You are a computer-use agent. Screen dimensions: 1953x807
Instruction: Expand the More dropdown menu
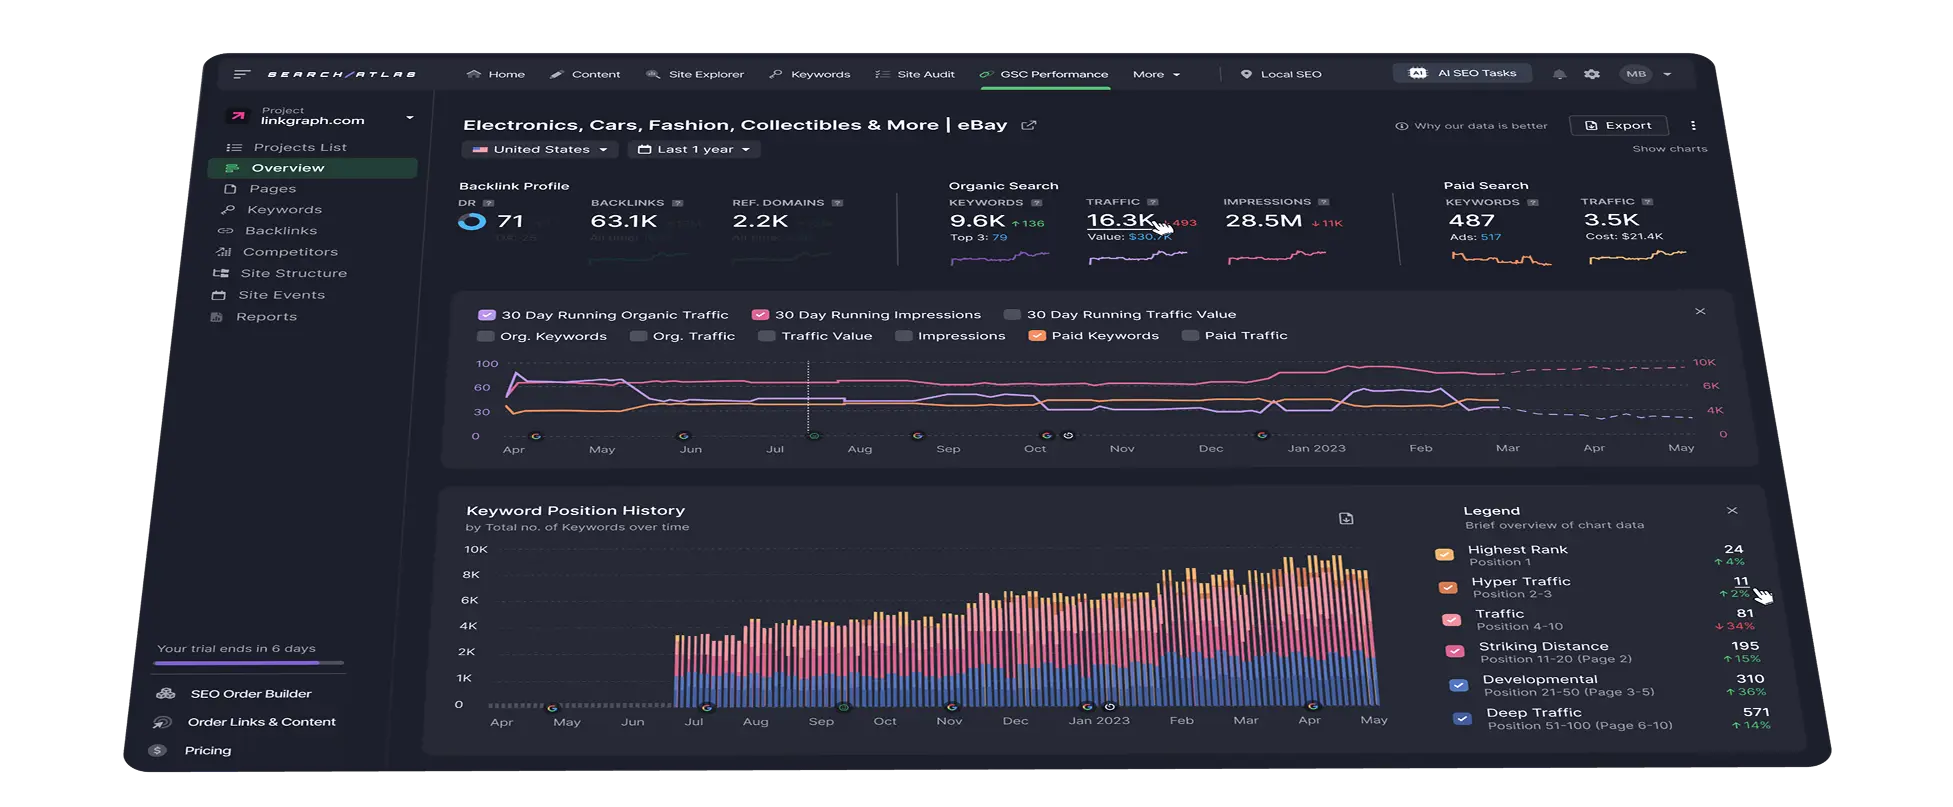click(x=1156, y=74)
